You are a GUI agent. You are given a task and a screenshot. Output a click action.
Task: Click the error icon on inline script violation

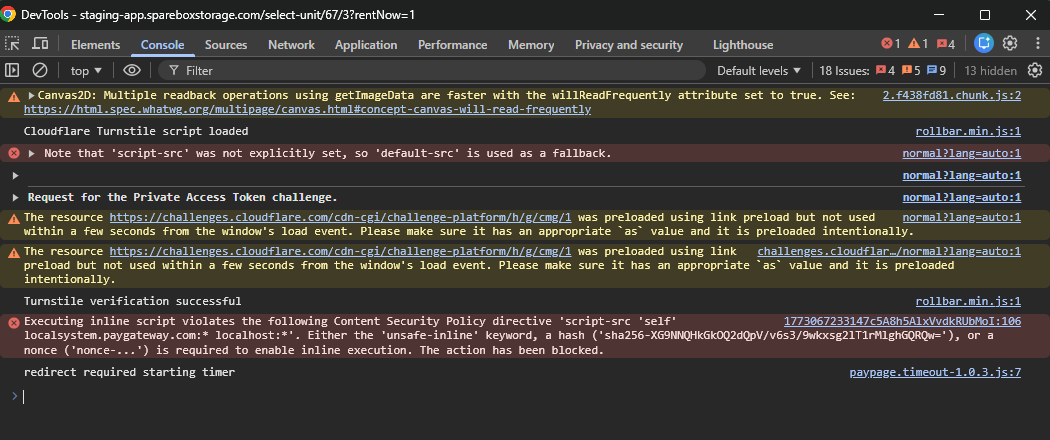pos(13,322)
